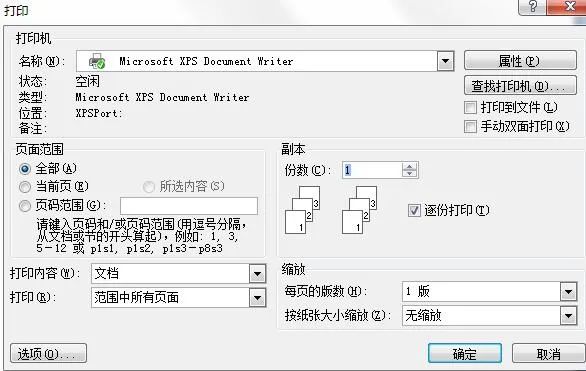Screen dimensions: 586x371
Task: Toggle the 逐份打印 checkbox
Action: coord(414,210)
